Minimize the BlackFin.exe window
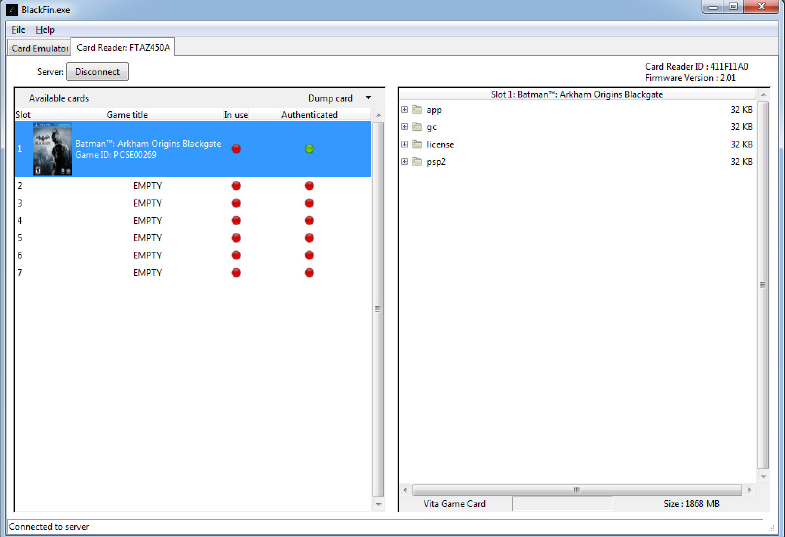 (713, 7)
